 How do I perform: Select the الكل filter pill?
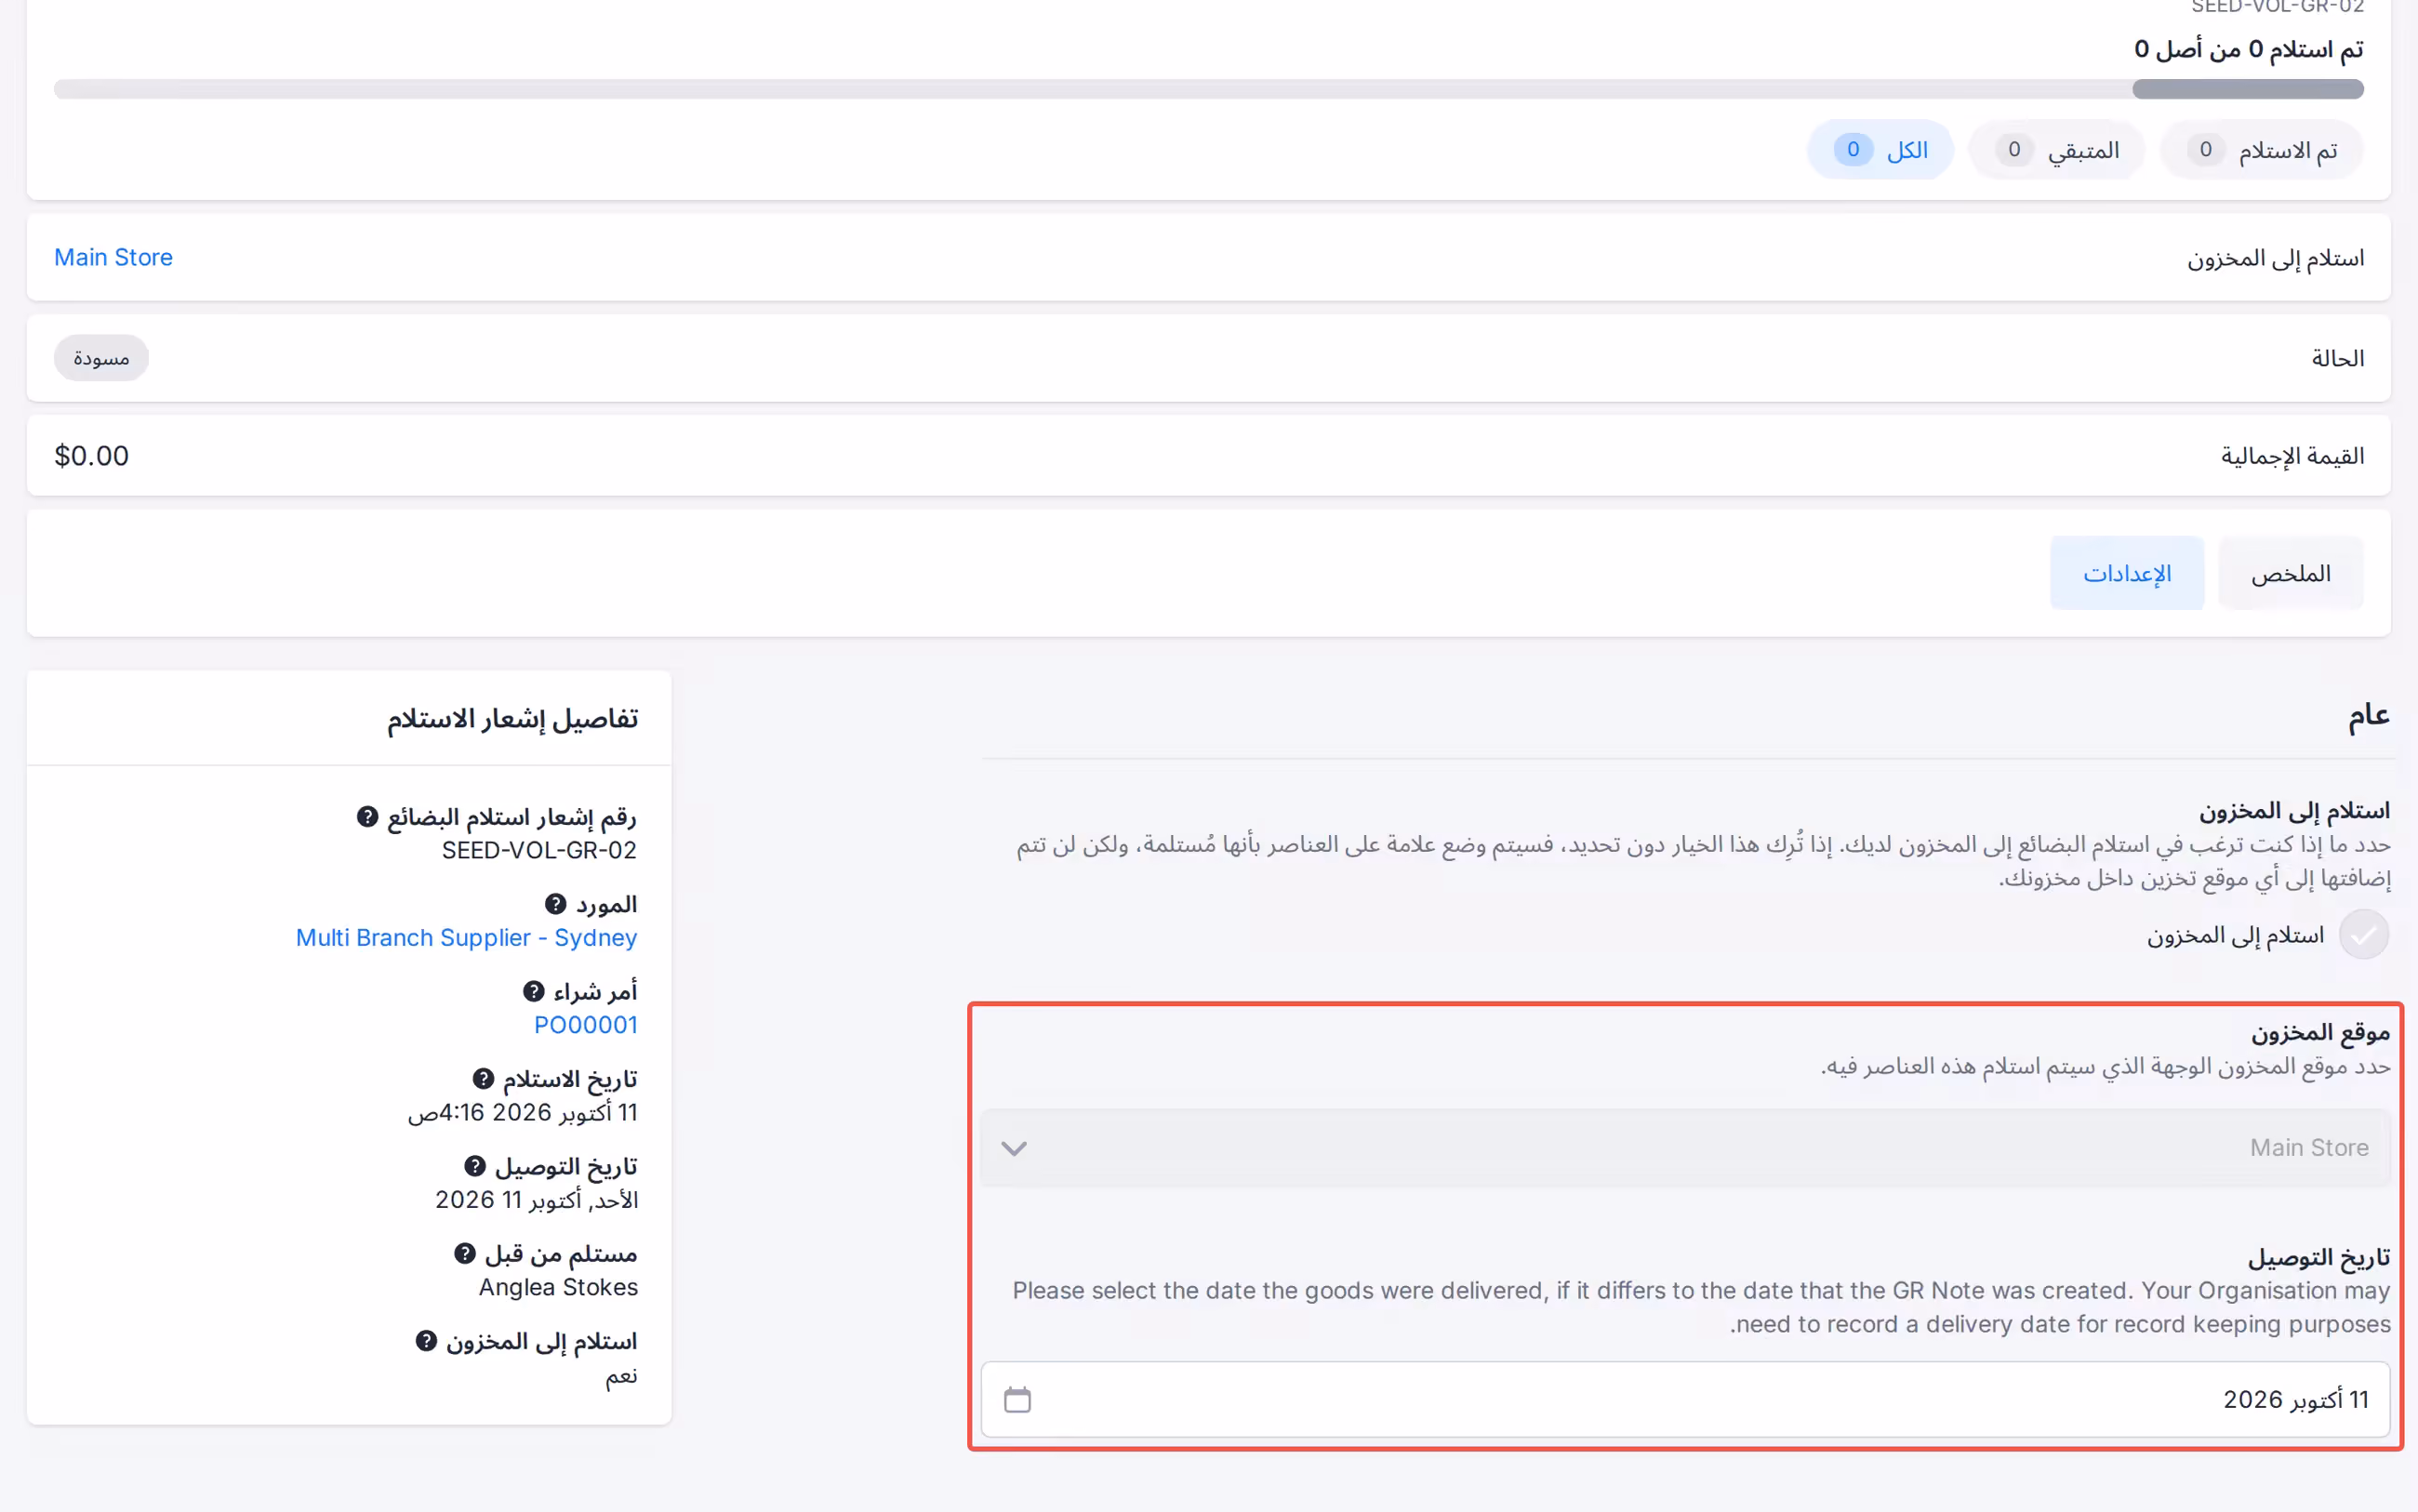tap(1880, 150)
